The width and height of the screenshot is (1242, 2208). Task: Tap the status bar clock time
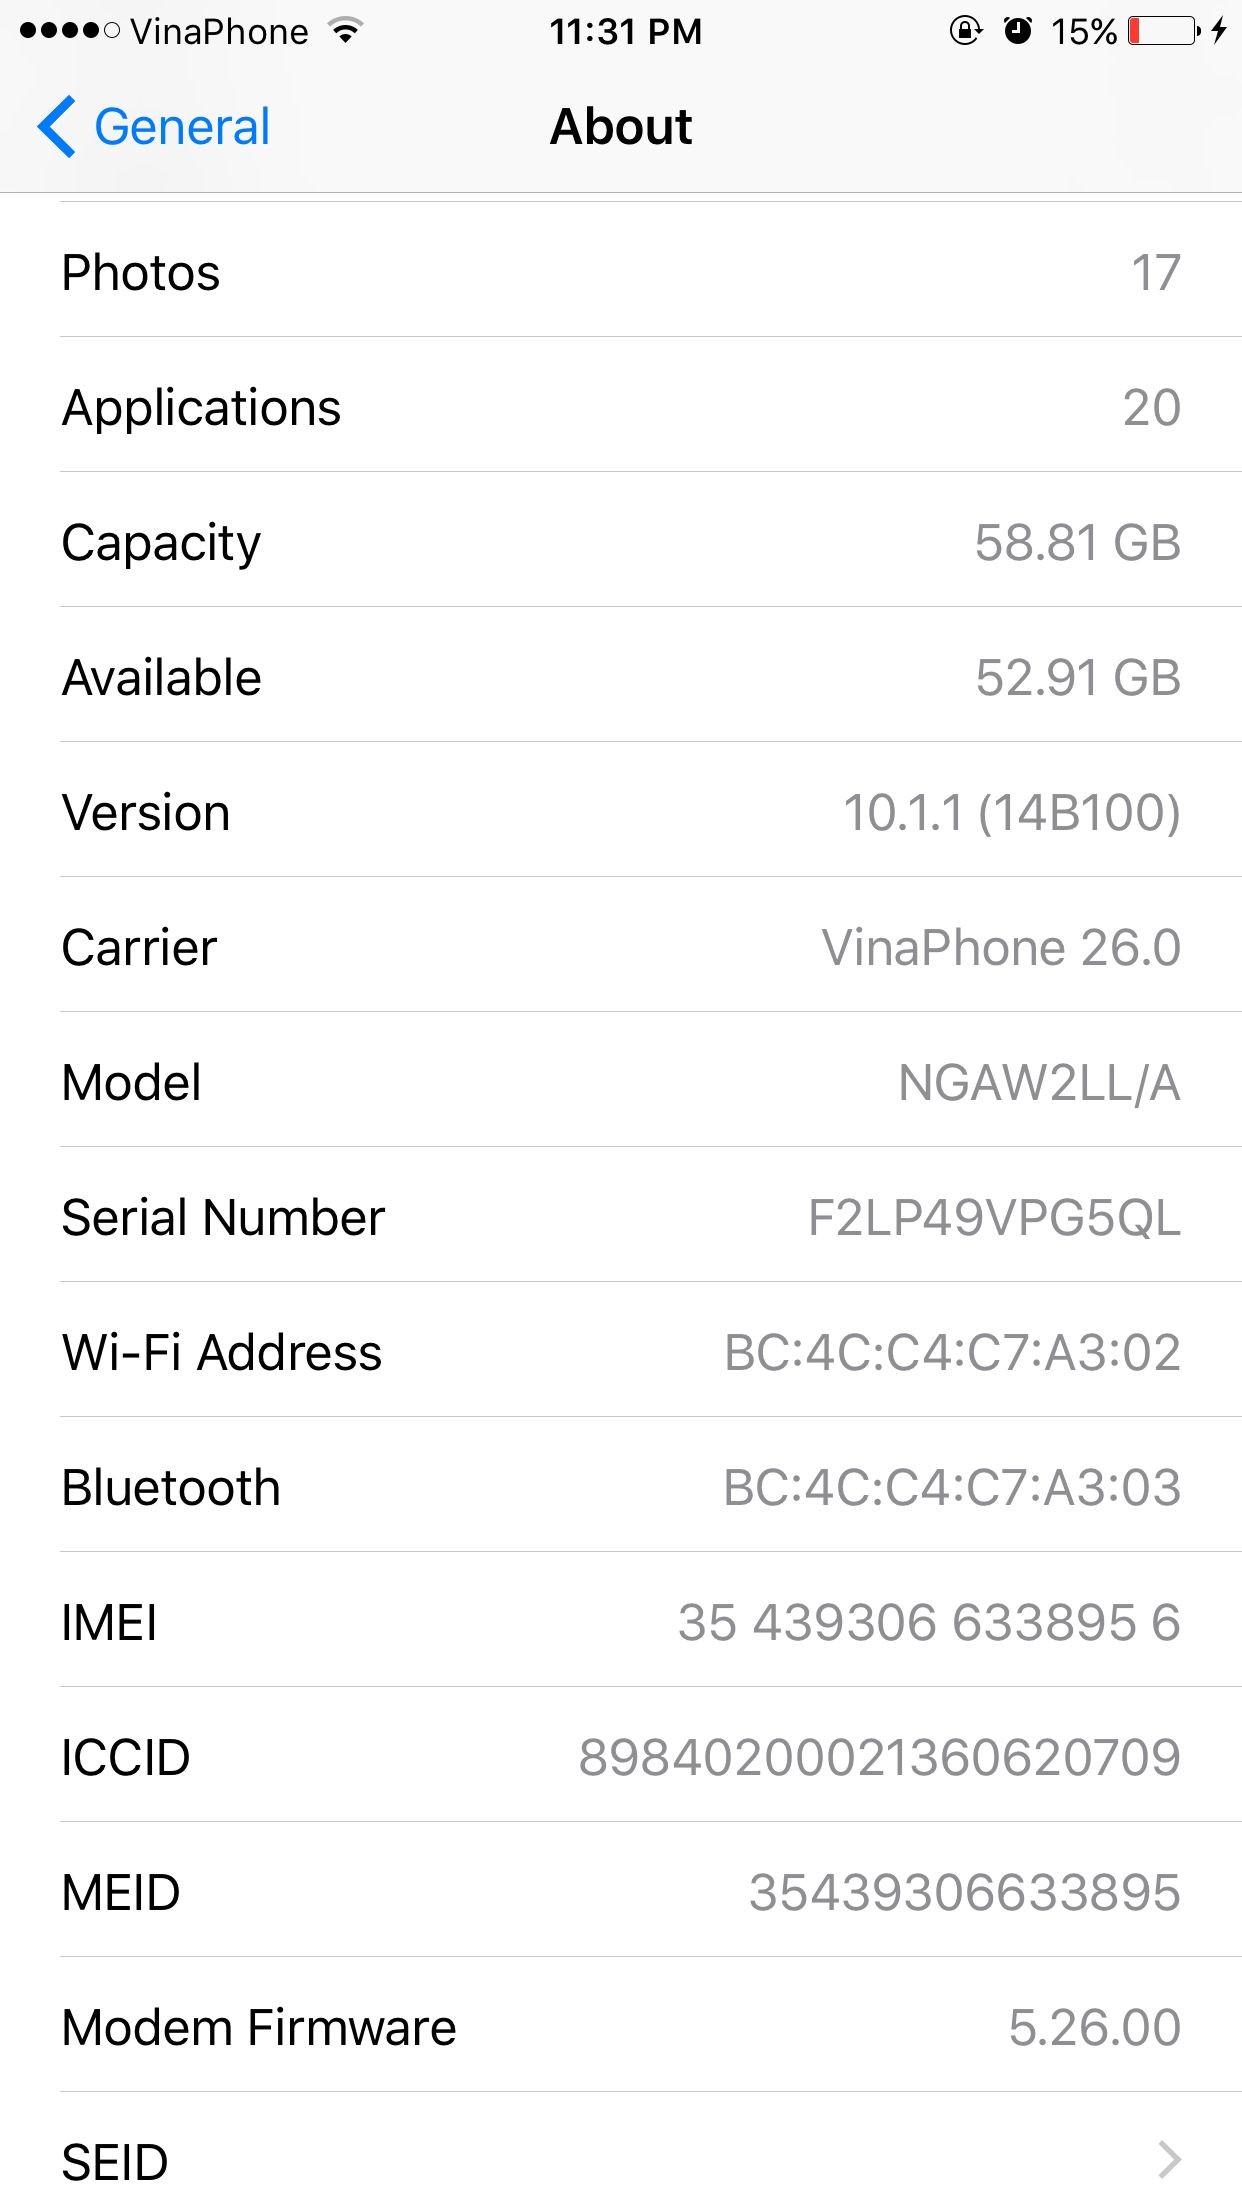[x=625, y=32]
